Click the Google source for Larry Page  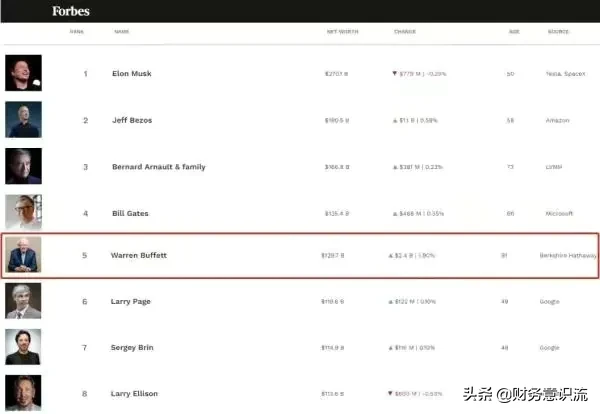(x=549, y=302)
